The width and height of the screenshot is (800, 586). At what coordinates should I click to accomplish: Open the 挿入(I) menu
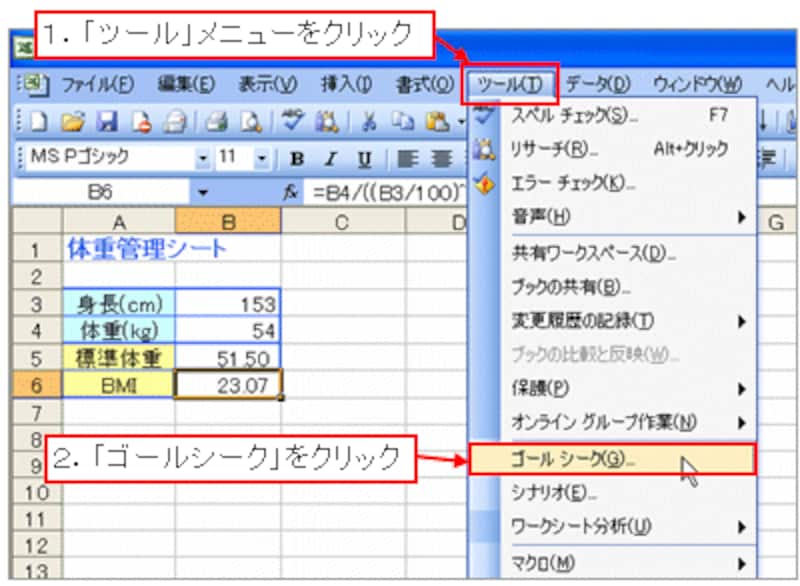pyautogui.click(x=346, y=84)
